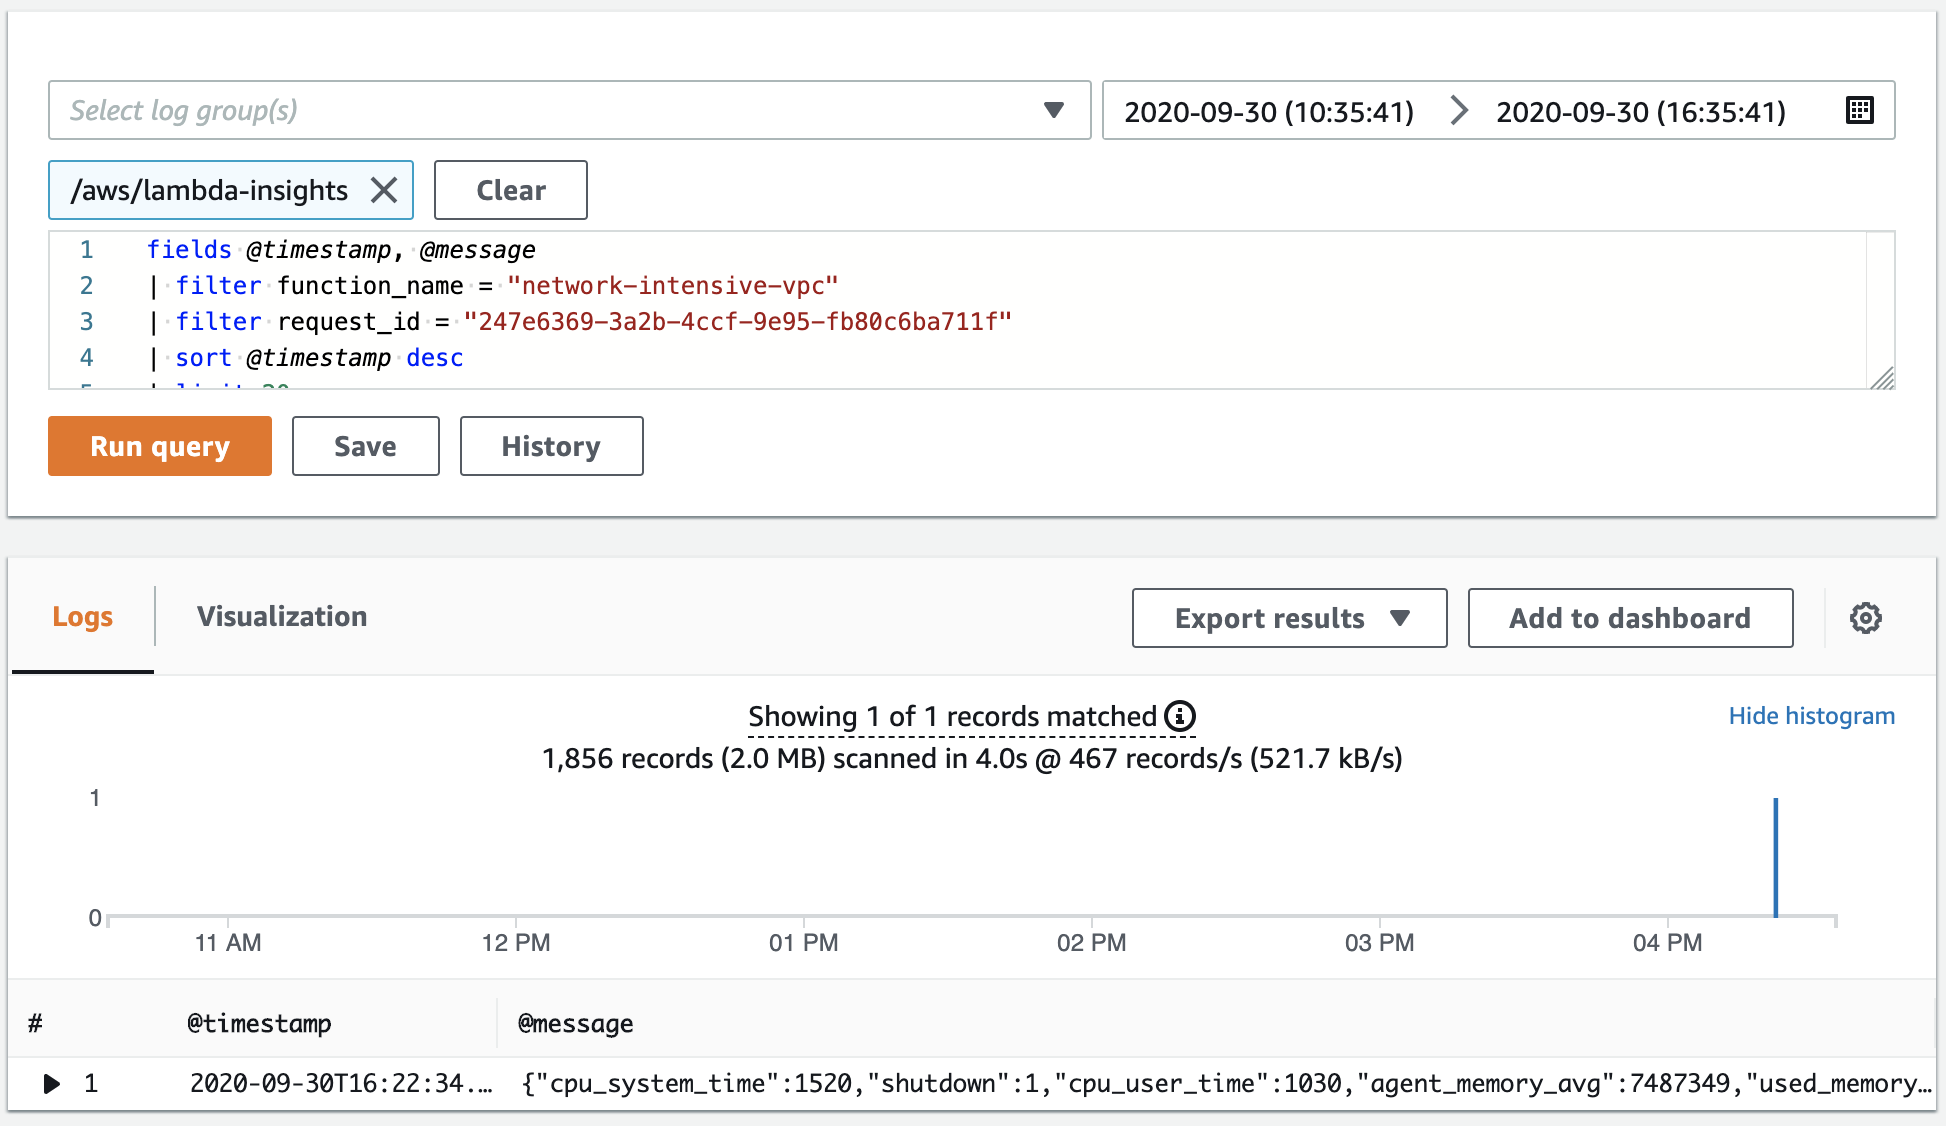Open the History panel
The height and width of the screenshot is (1126, 1946).
pos(549,445)
